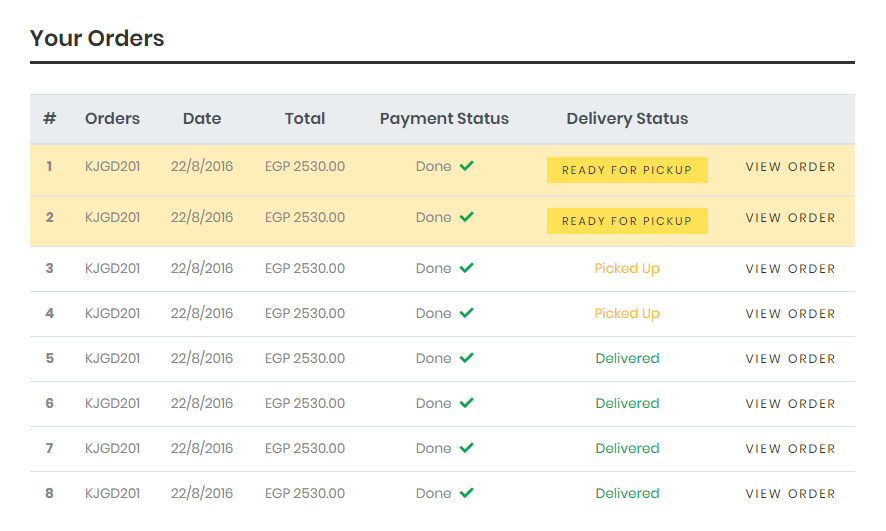Click the green checkmark in row 1
The height and width of the screenshot is (531, 886).
466,166
